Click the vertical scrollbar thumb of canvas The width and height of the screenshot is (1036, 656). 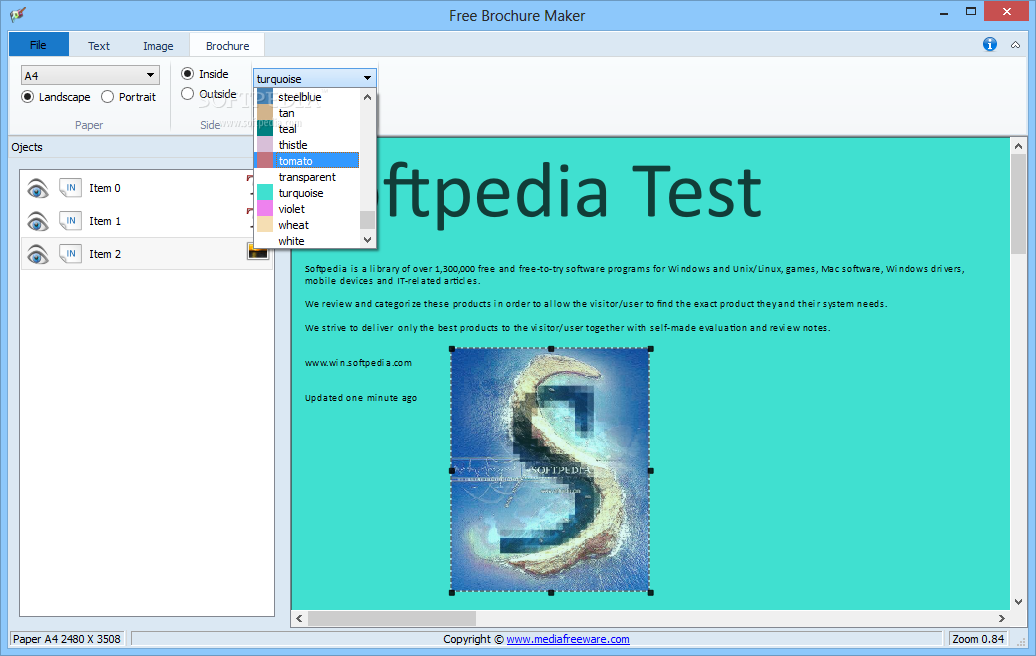click(1018, 203)
